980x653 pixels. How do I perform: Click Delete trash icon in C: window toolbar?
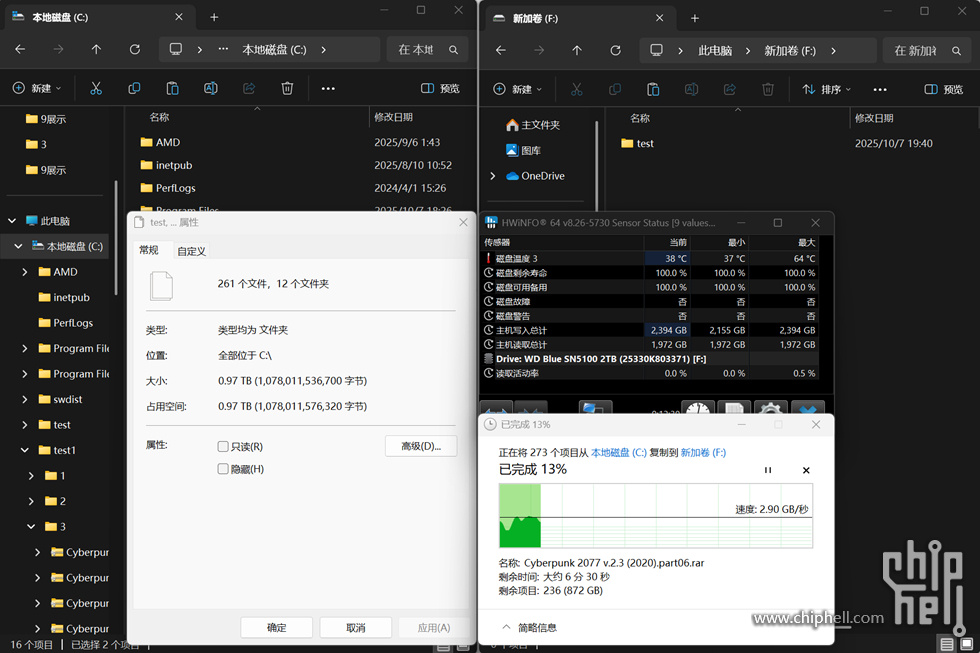(287, 88)
